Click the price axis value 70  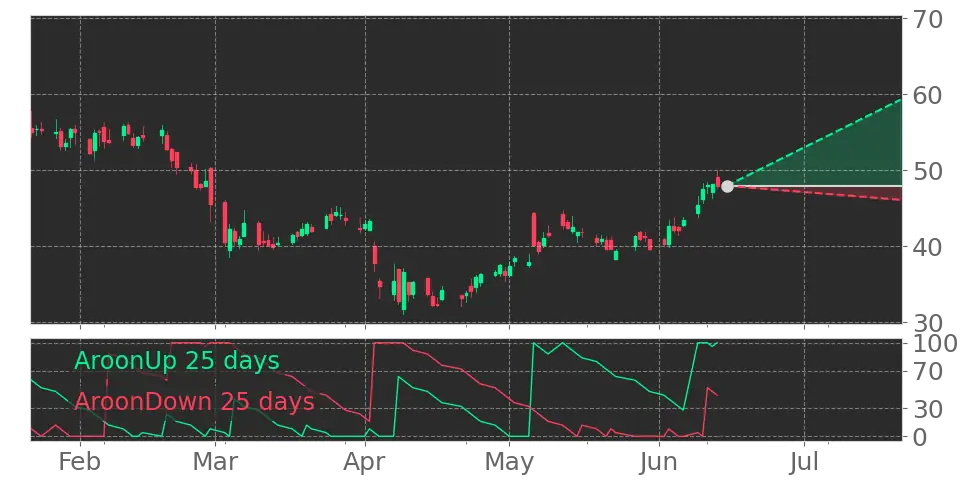927,19
